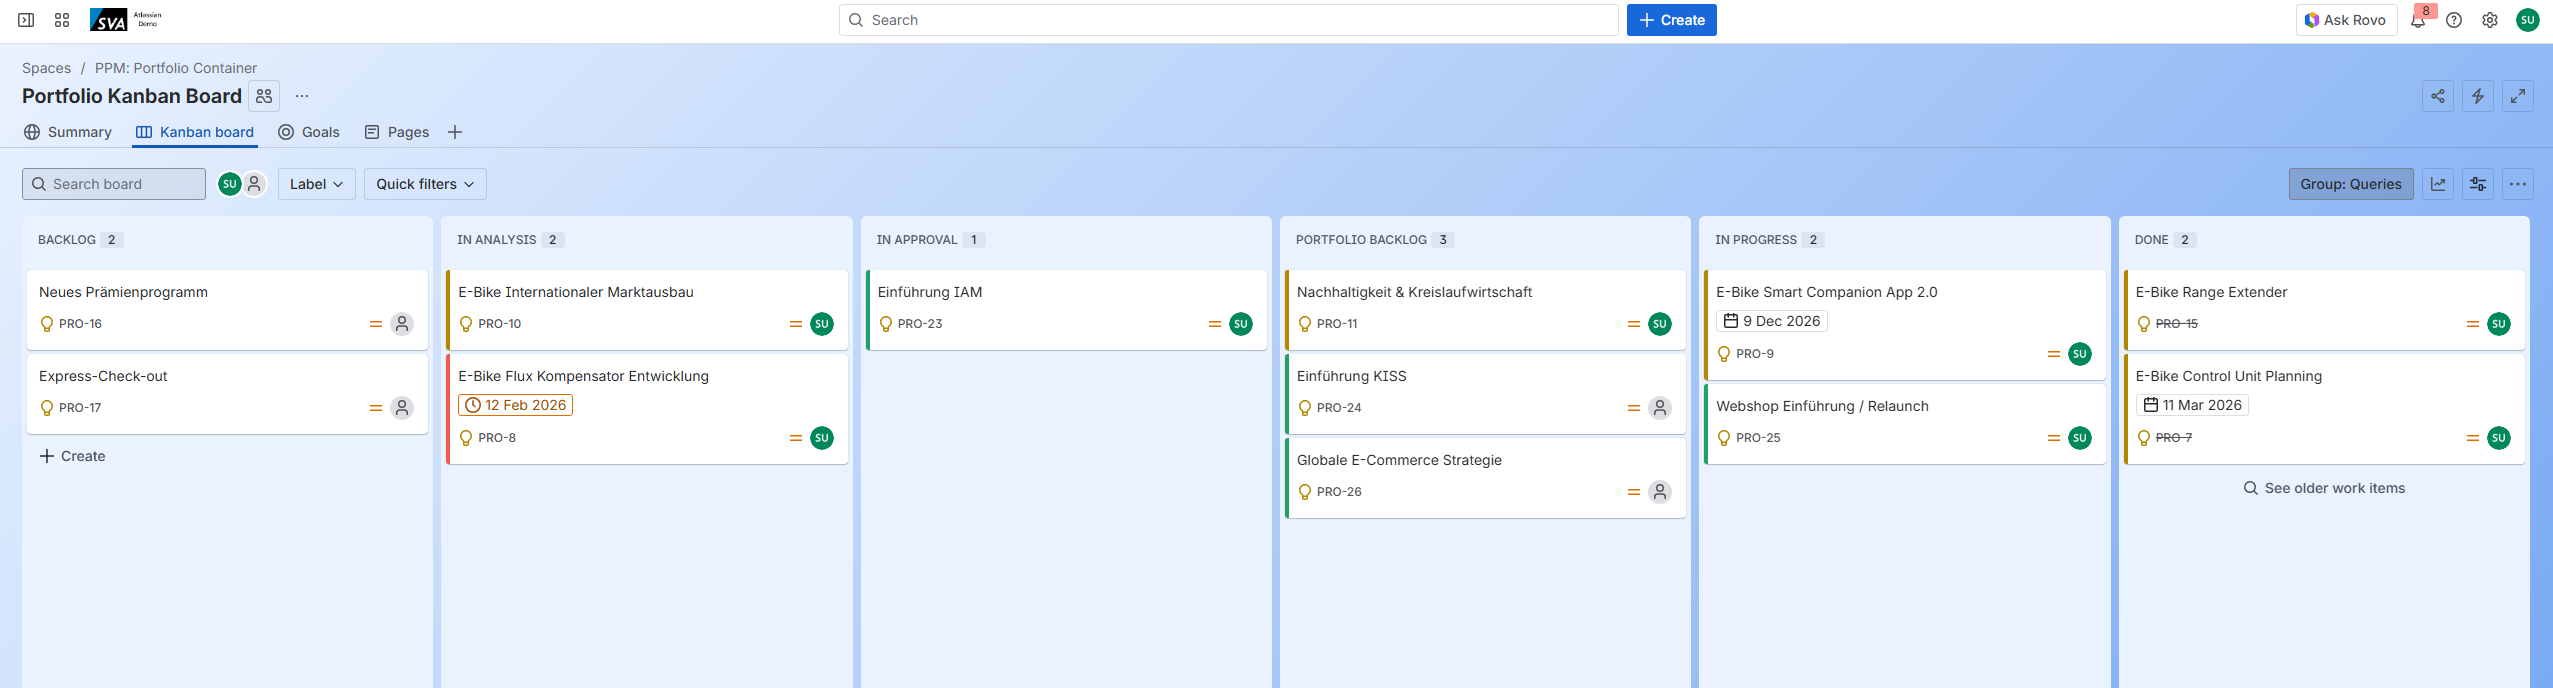Viewport: 2553px width, 688px height.
Task: Expand the Label dropdown filter
Action: tap(316, 184)
